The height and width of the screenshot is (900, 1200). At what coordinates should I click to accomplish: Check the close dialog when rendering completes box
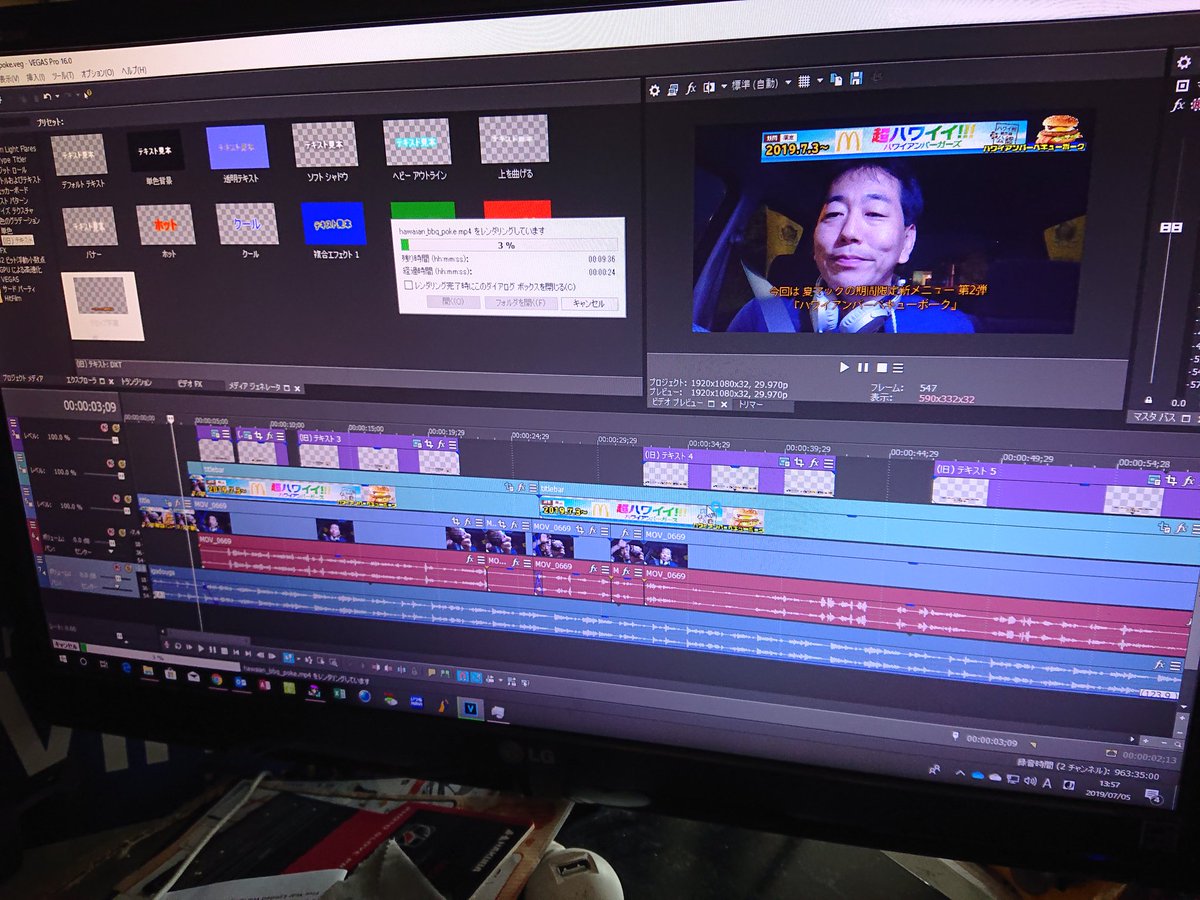coord(408,285)
